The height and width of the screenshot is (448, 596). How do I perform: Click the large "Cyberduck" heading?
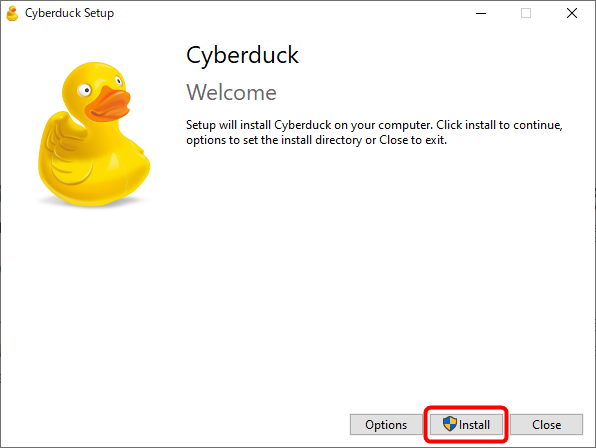242,56
